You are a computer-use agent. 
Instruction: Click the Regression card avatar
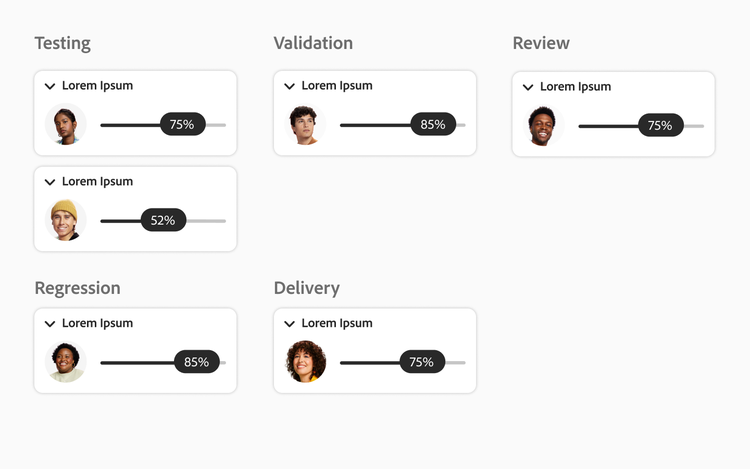[x=66, y=362]
